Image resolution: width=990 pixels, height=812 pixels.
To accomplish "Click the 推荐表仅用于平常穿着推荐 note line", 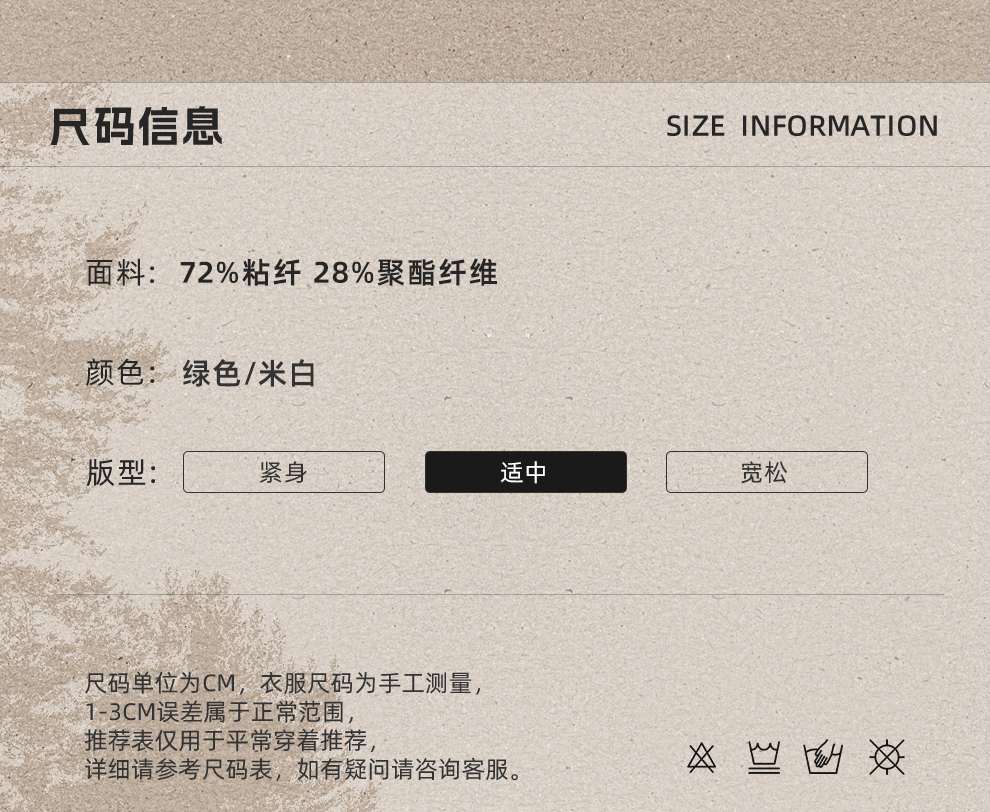I will click(226, 740).
